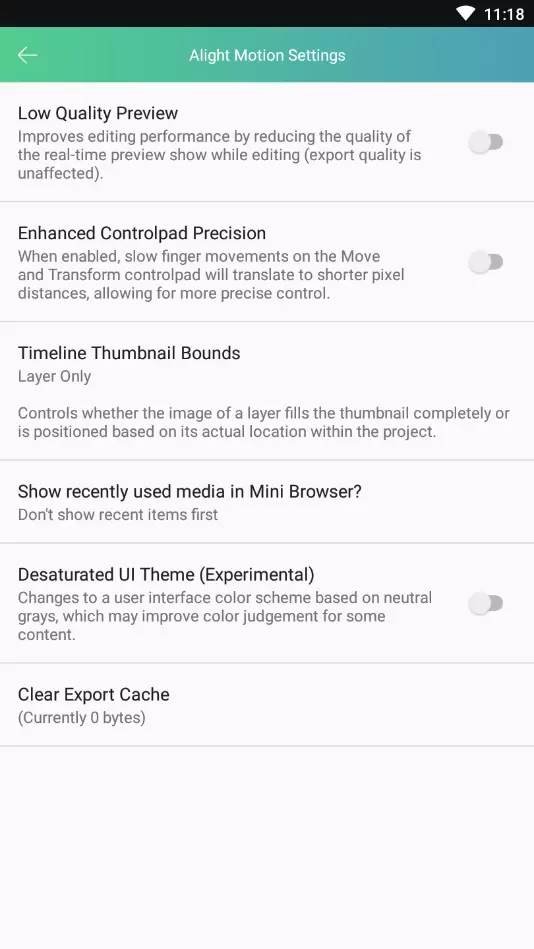Tap the clock showing 11:18
This screenshot has width=534, height=949.
[504, 14]
